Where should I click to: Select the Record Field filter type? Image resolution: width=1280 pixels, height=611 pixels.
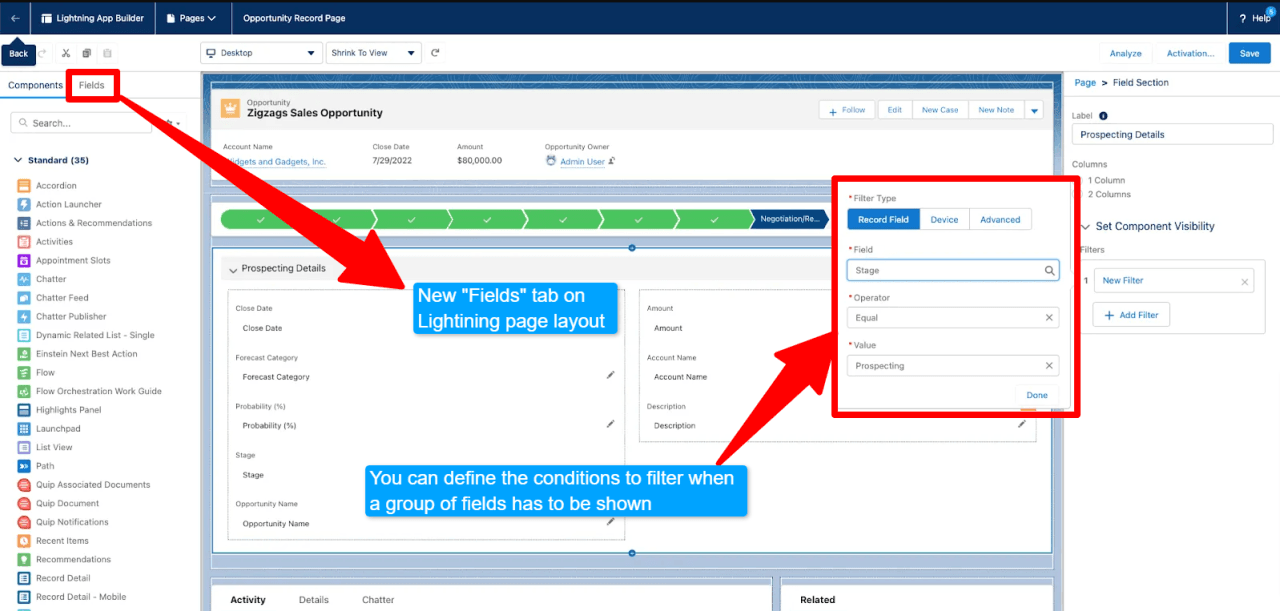pos(883,220)
